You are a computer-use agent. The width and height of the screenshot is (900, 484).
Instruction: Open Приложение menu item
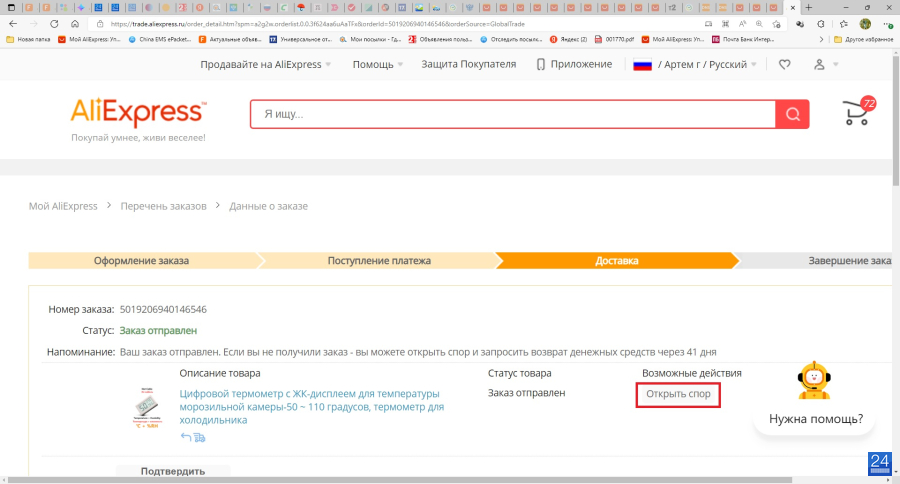[581, 64]
